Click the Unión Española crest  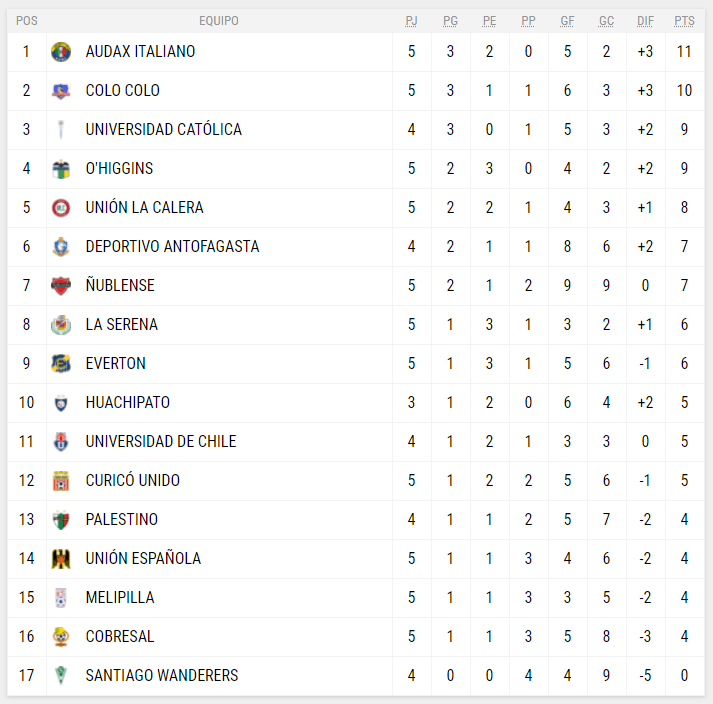61,558
